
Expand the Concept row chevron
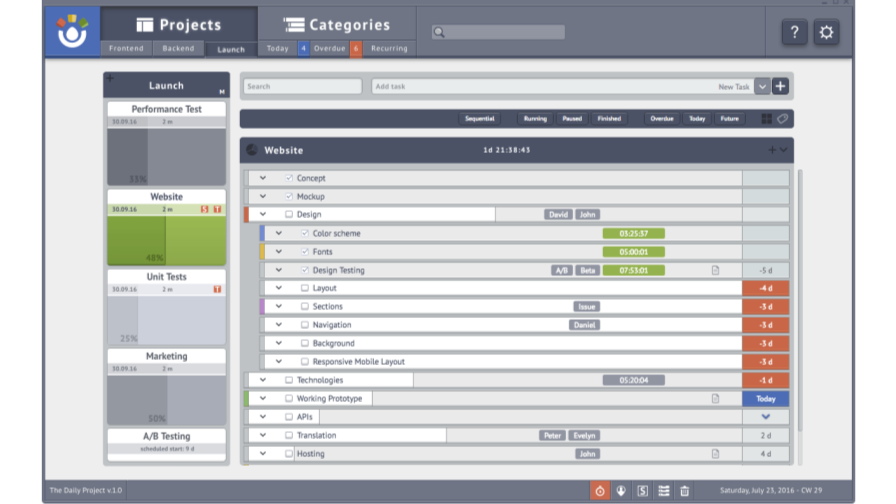(x=263, y=178)
